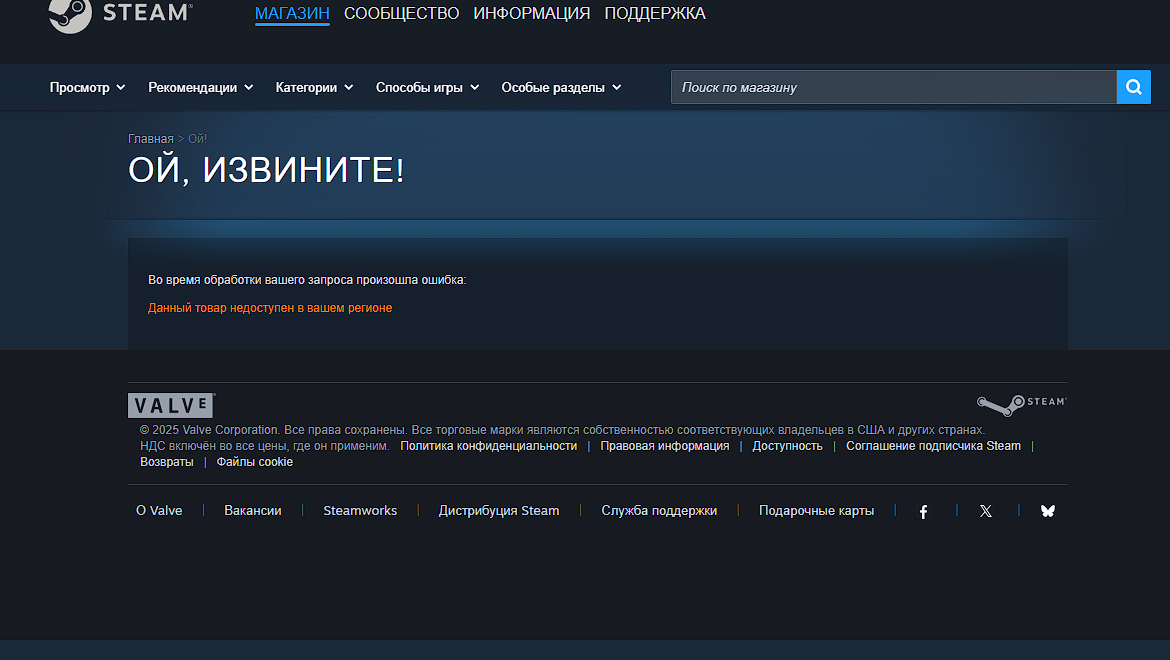This screenshot has width=1170, height=660.
Task: Switch to the МАГАЗИН tab
Action: coord(292,13)
